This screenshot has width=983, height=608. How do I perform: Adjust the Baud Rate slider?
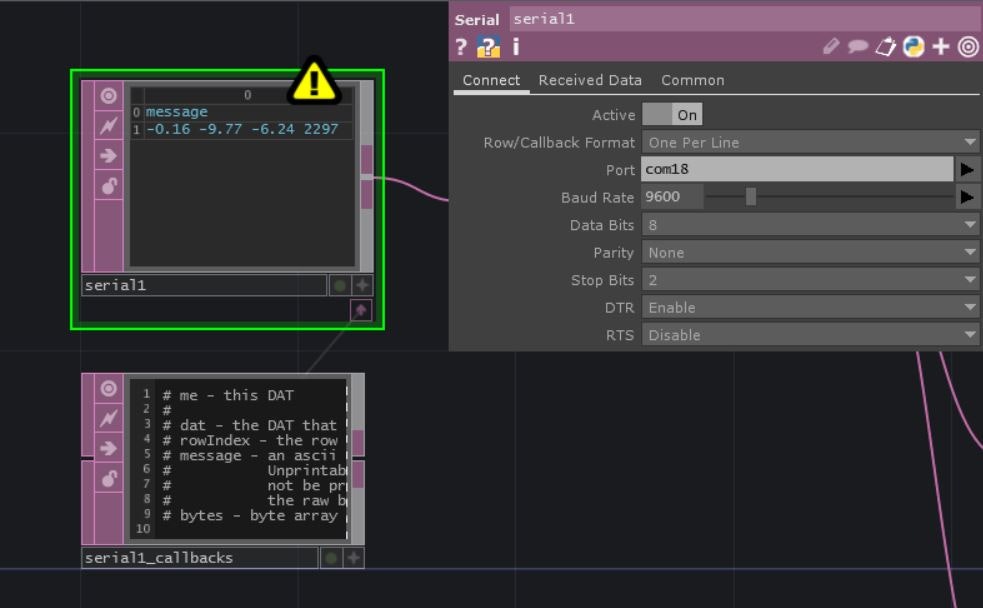(750, 197)
